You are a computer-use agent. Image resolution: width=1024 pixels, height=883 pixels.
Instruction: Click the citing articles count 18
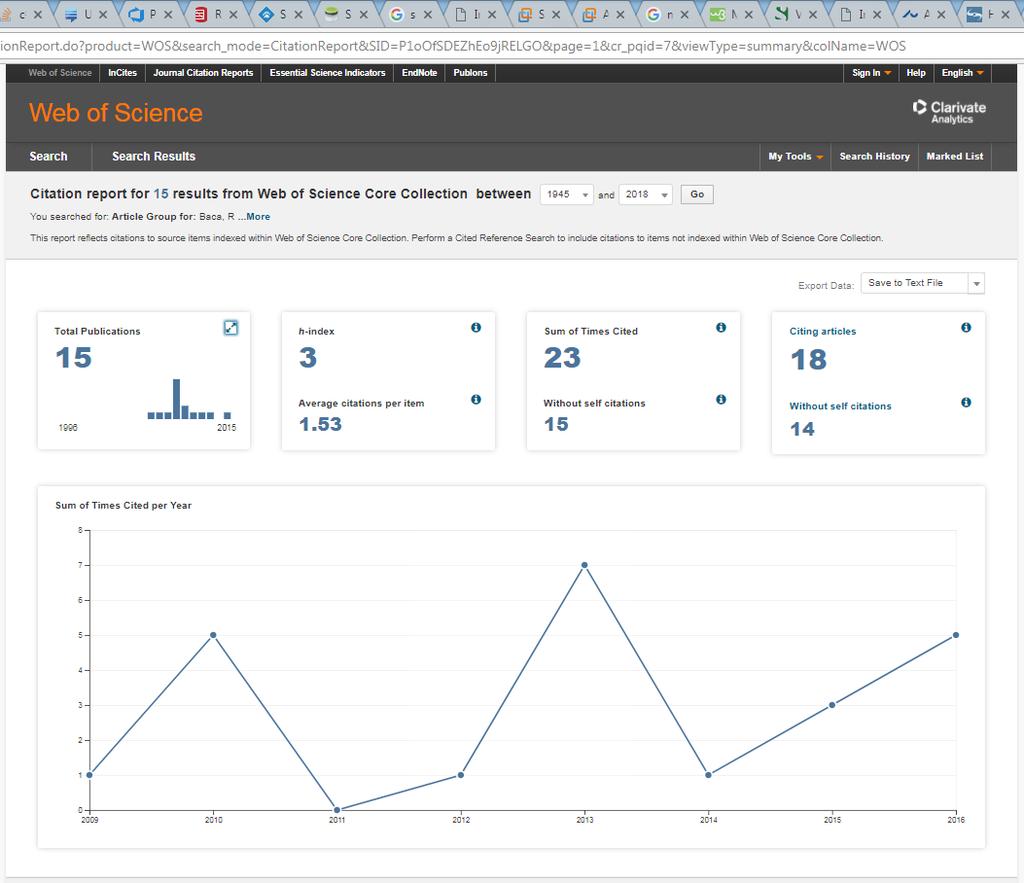pyautogui.click(x=808, y=360)
